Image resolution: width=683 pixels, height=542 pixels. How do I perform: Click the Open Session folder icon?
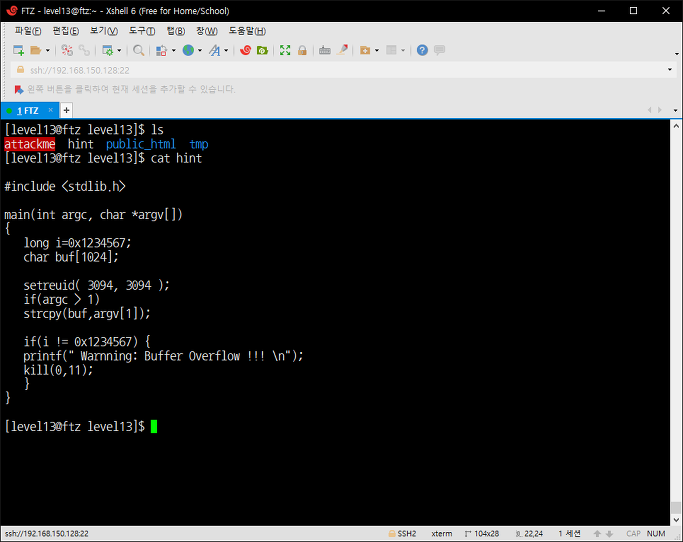pyautogui.click(x=36, y=51)
